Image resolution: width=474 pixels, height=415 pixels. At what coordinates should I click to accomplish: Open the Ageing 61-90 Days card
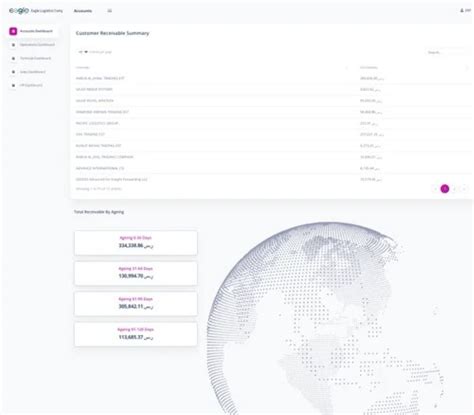(136, 304)
